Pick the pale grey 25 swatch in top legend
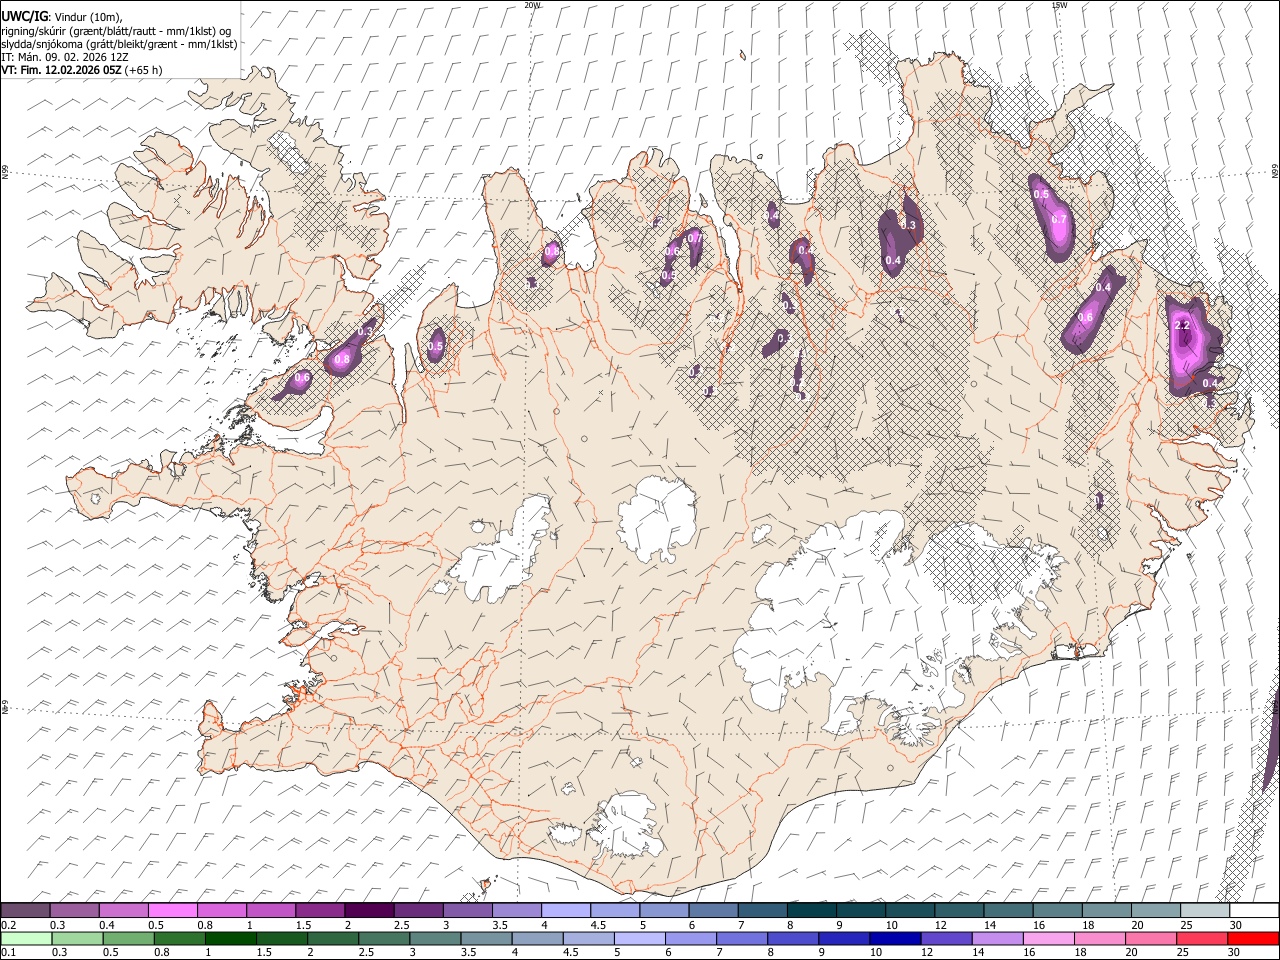Screen dimensions: 1280x960 (1205, 911)
